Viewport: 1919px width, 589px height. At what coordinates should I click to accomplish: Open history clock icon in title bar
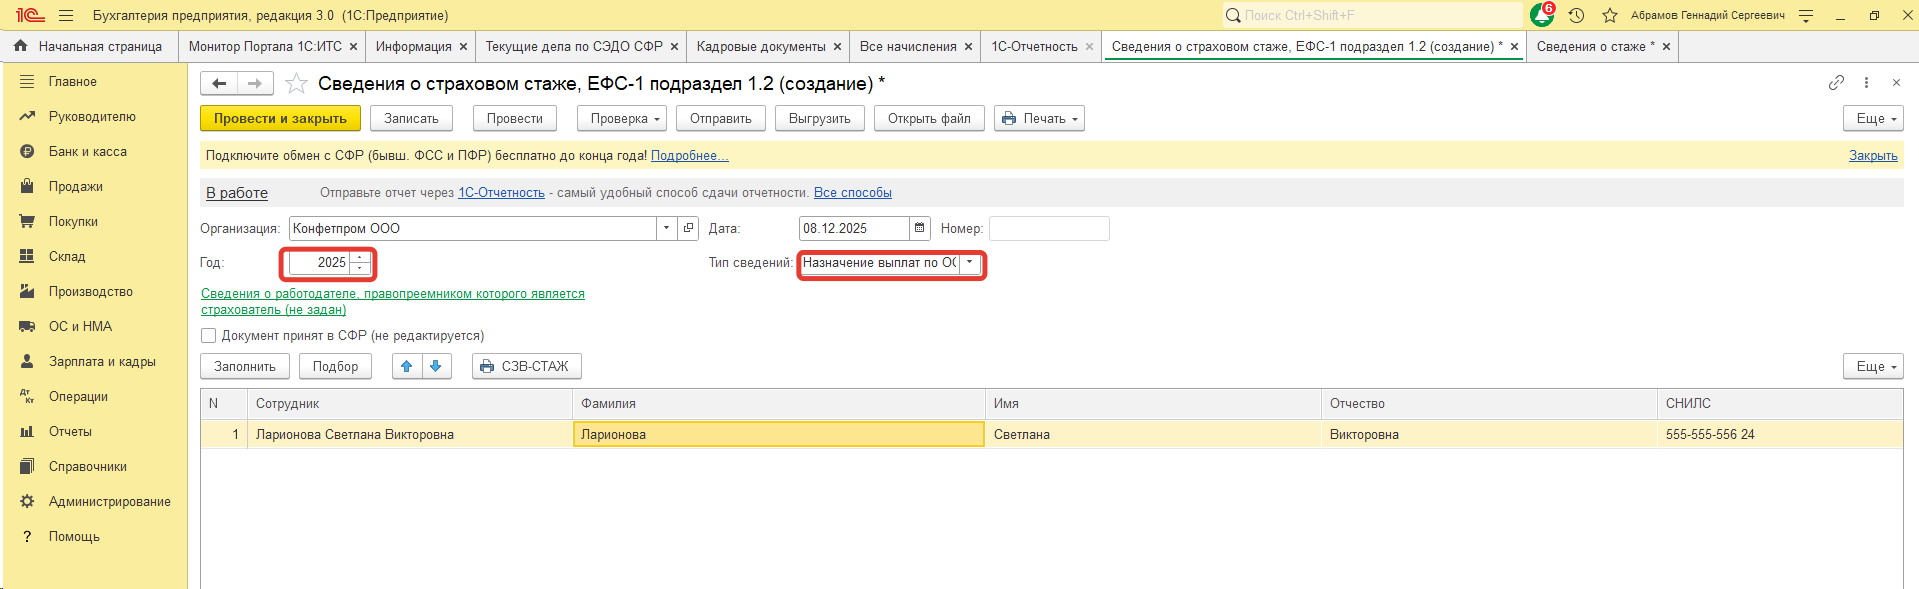[1576, 16]
